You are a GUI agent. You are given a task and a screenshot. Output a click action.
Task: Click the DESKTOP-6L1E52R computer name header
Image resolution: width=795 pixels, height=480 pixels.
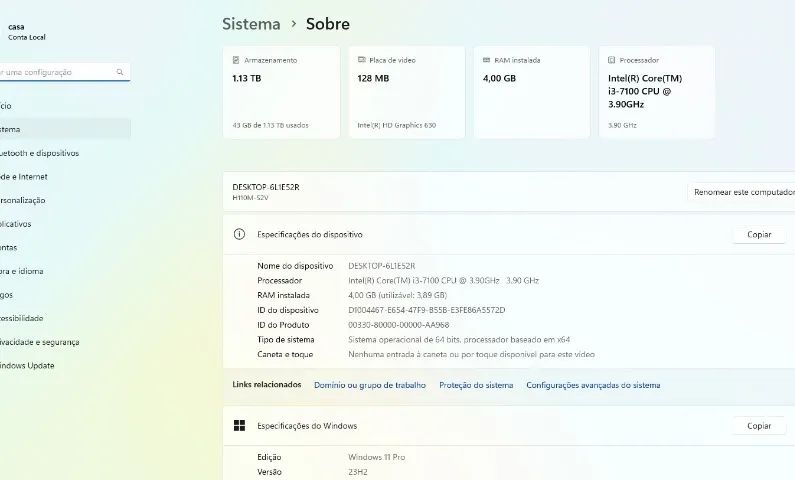[x=266, y=187]
